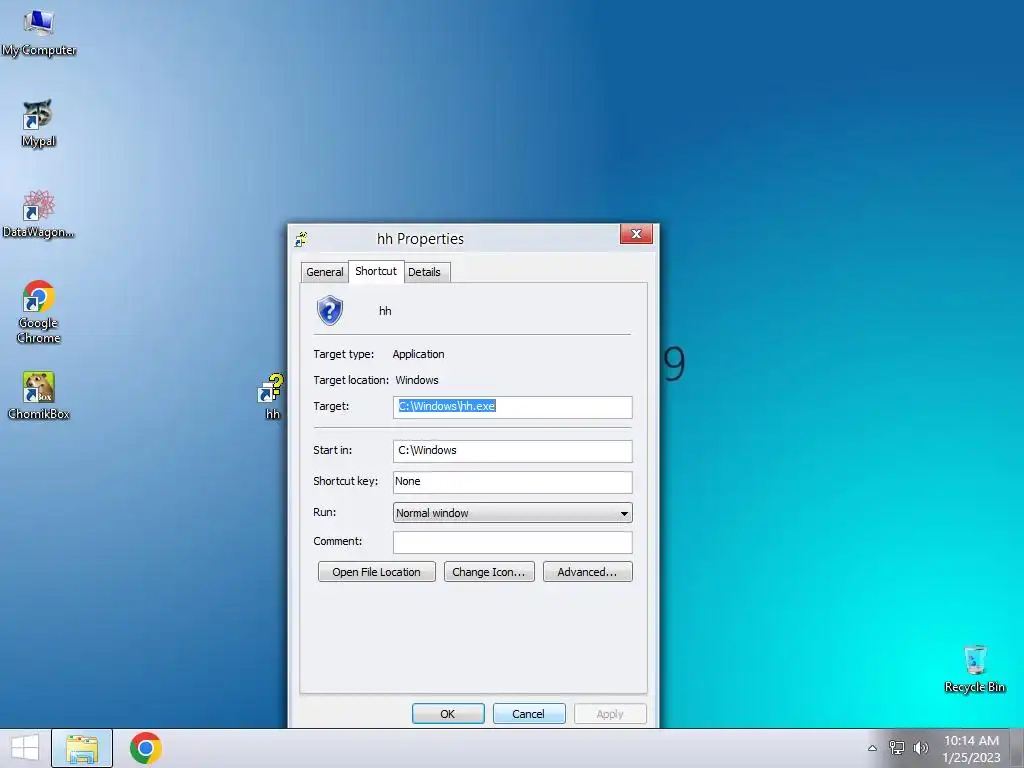Click into the Start in field
1024x768 pixels.
pyautogui.click(x=513, y=451)
